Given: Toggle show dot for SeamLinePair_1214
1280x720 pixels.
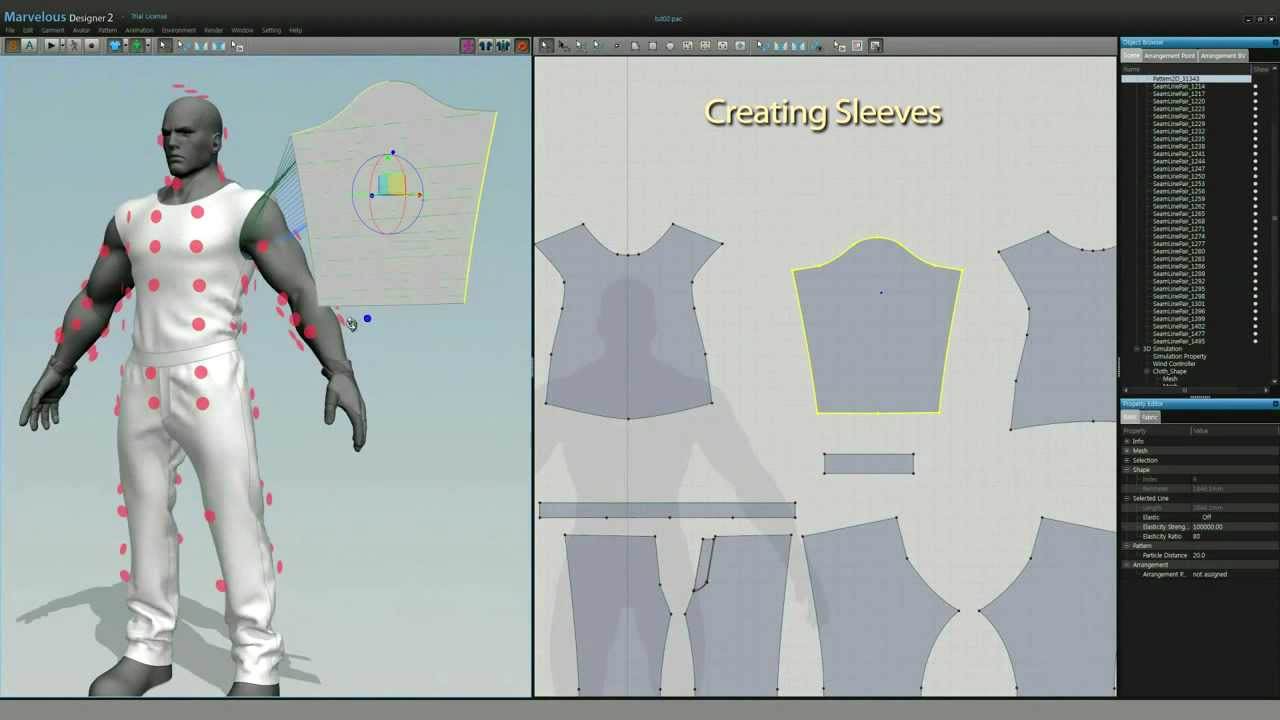Looking at the screenshot, I should (x=1255, y=86).
